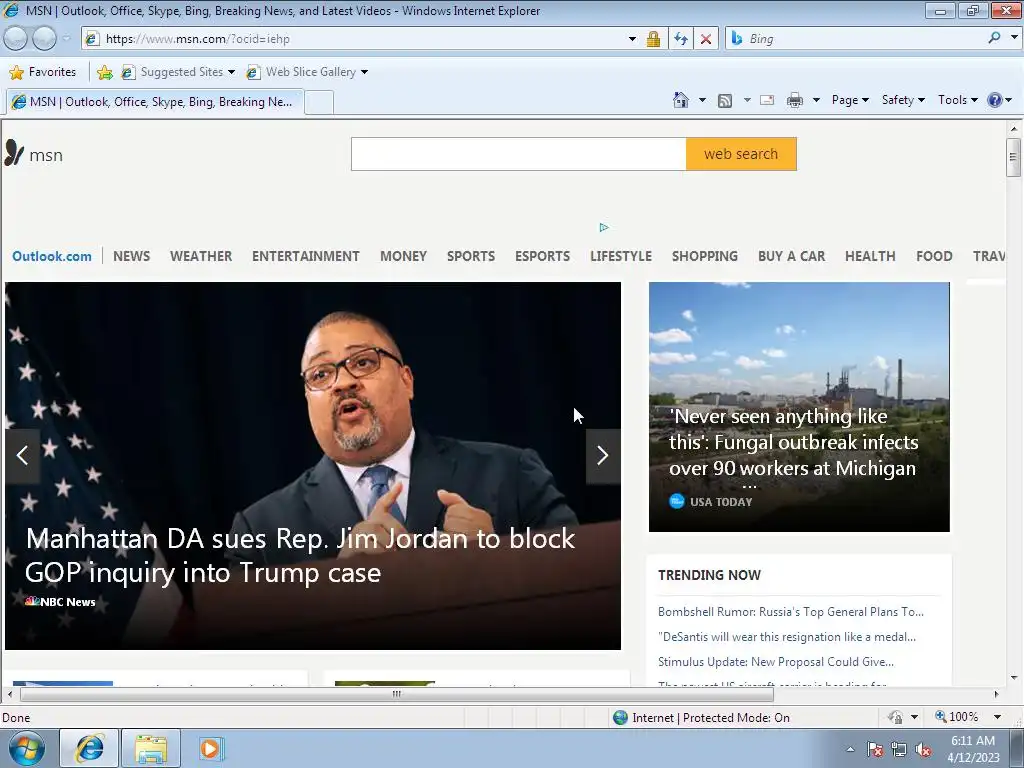Click the zoom magnifier icon in status bar
1024x768 pixels.
940,716
